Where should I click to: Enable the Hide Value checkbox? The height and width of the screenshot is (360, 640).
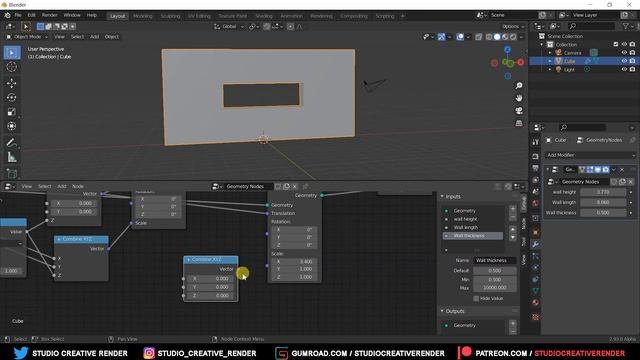point(476,298)
